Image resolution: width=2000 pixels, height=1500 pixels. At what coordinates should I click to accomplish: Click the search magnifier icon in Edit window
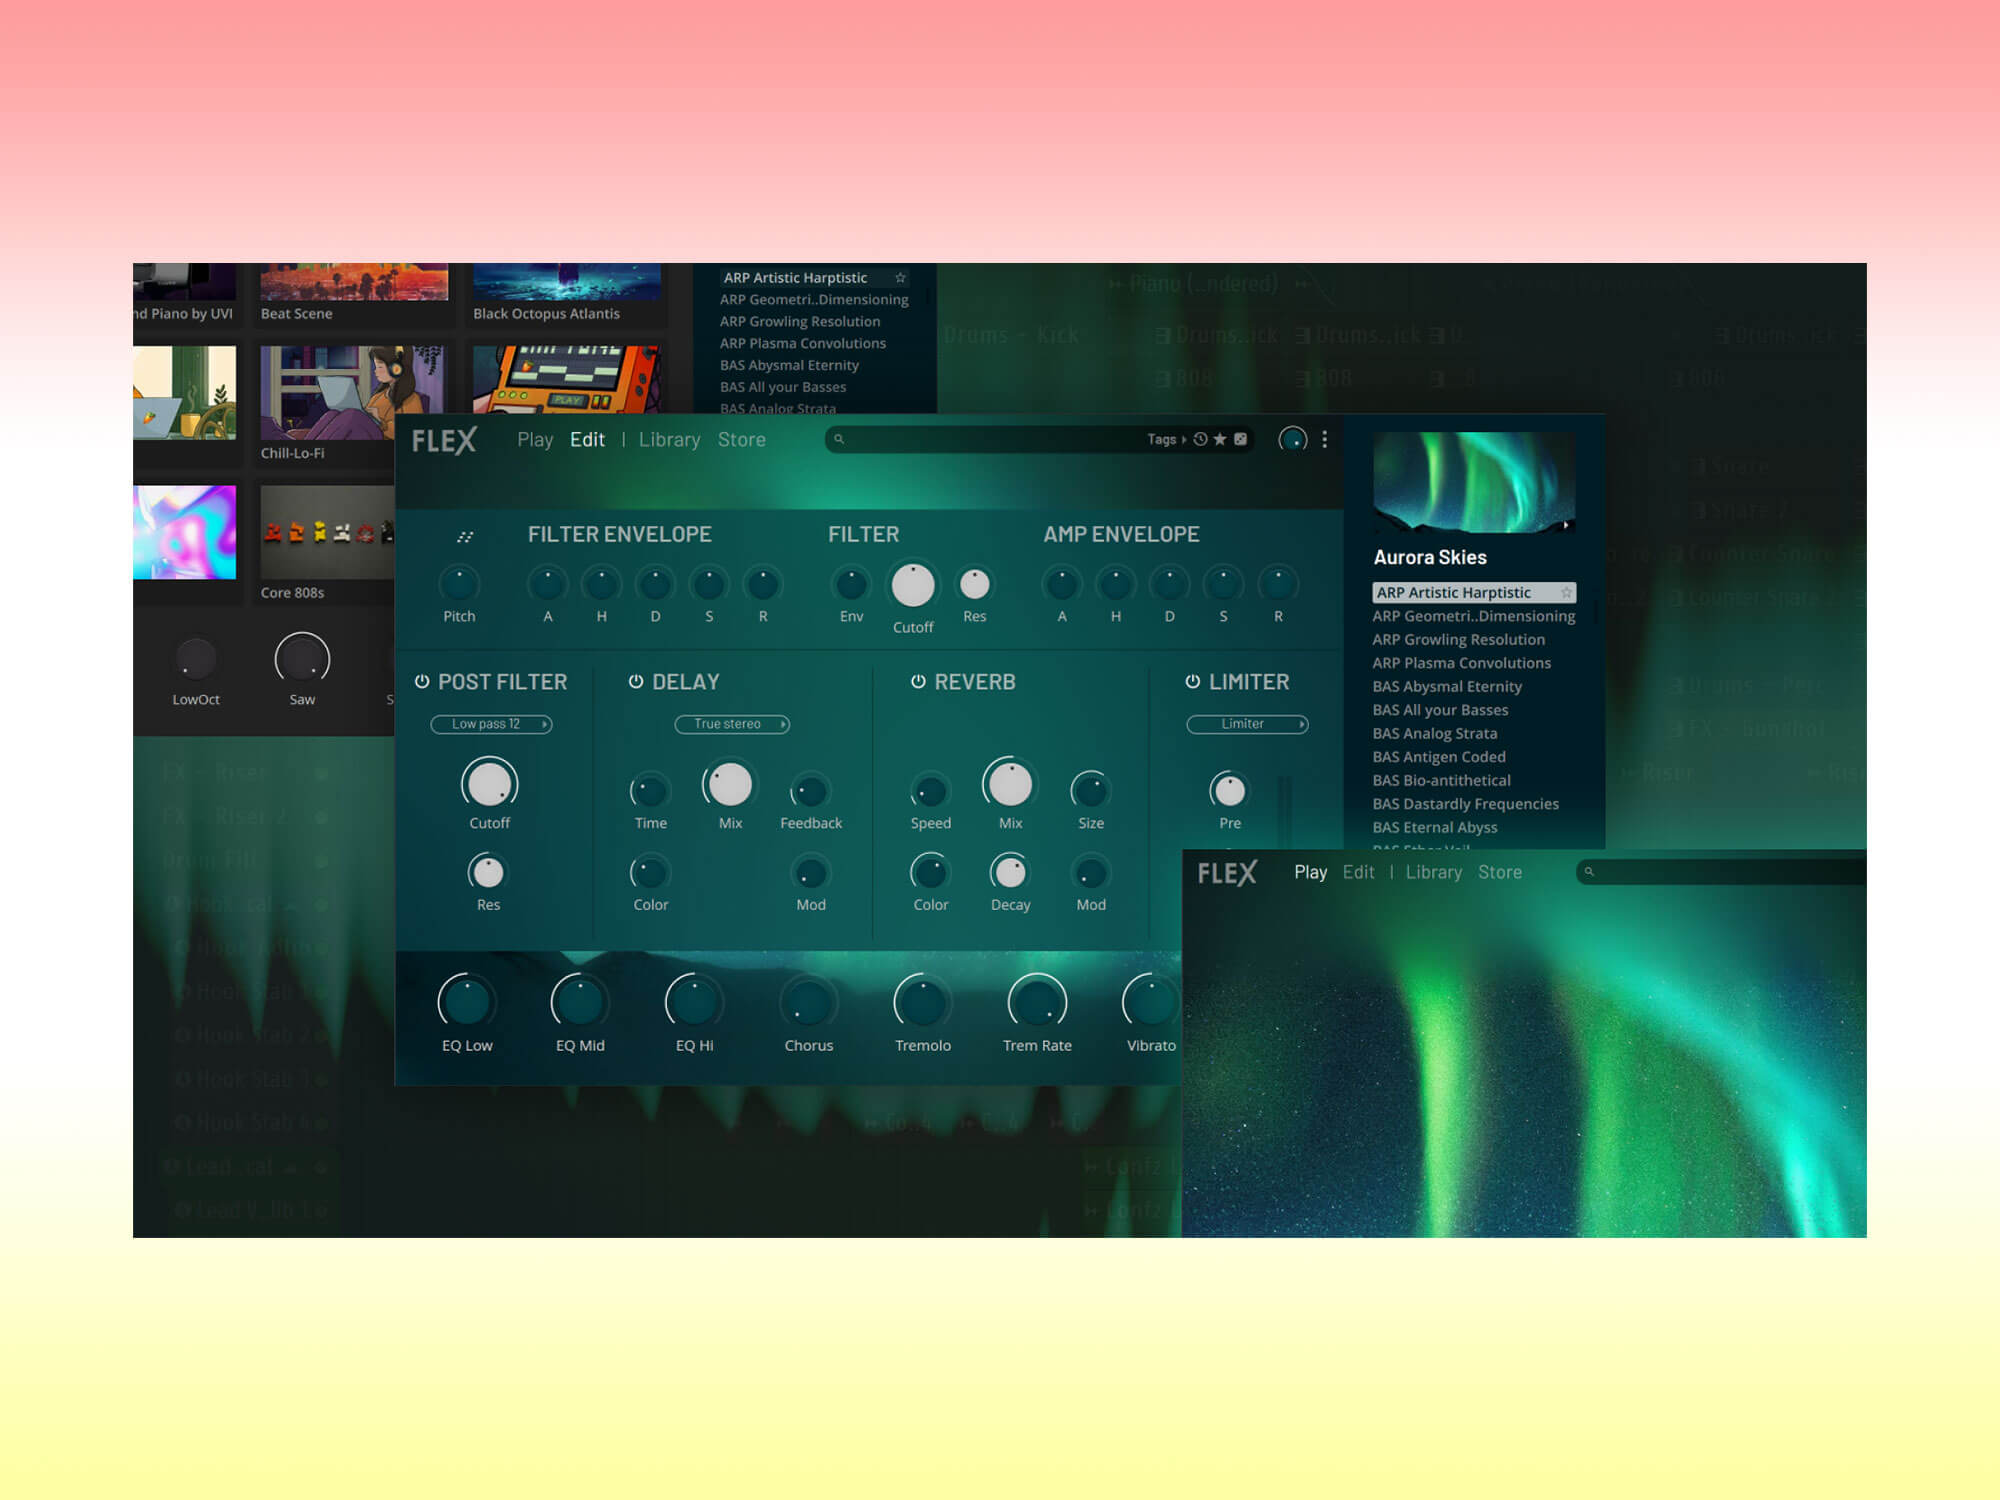[839, 439]
